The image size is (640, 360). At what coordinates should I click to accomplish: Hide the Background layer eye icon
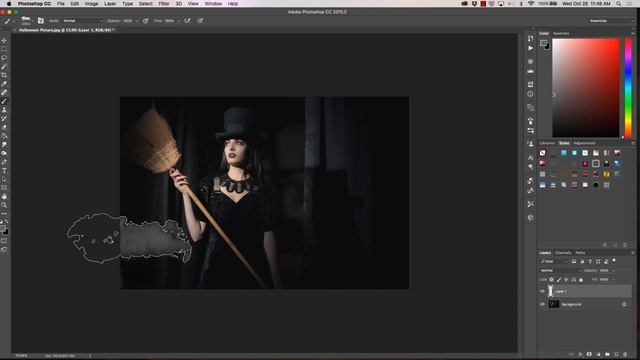[x=542, y=304]
